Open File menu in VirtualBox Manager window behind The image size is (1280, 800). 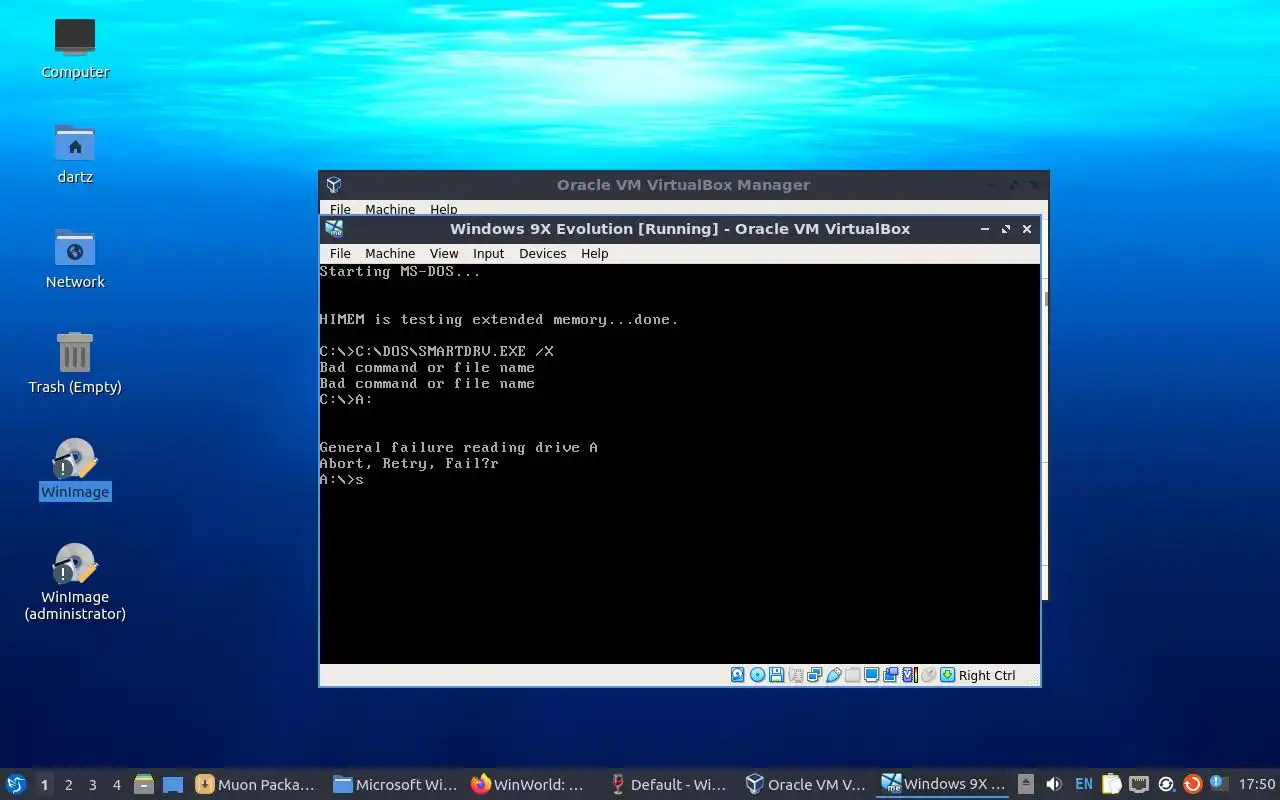point(340,209)
